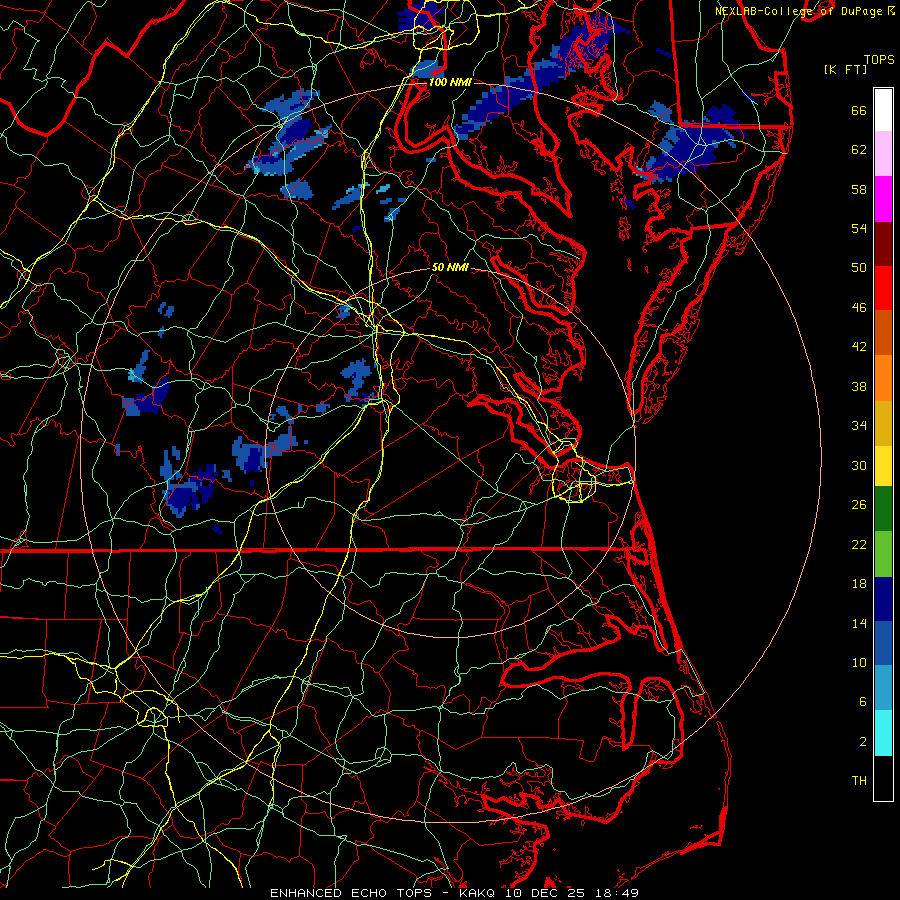Click the 100 NMI range ring label
The height and width of the screenshot is (900, 900).
pos(450,82)
